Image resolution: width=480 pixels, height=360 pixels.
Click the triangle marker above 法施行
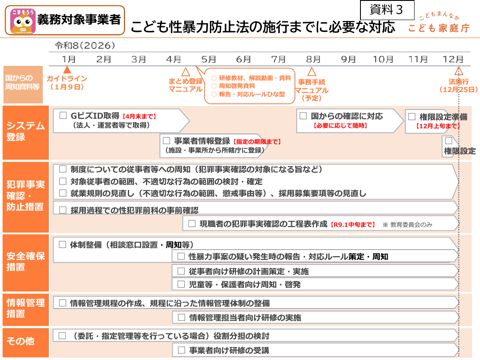[x=459, y=71]
